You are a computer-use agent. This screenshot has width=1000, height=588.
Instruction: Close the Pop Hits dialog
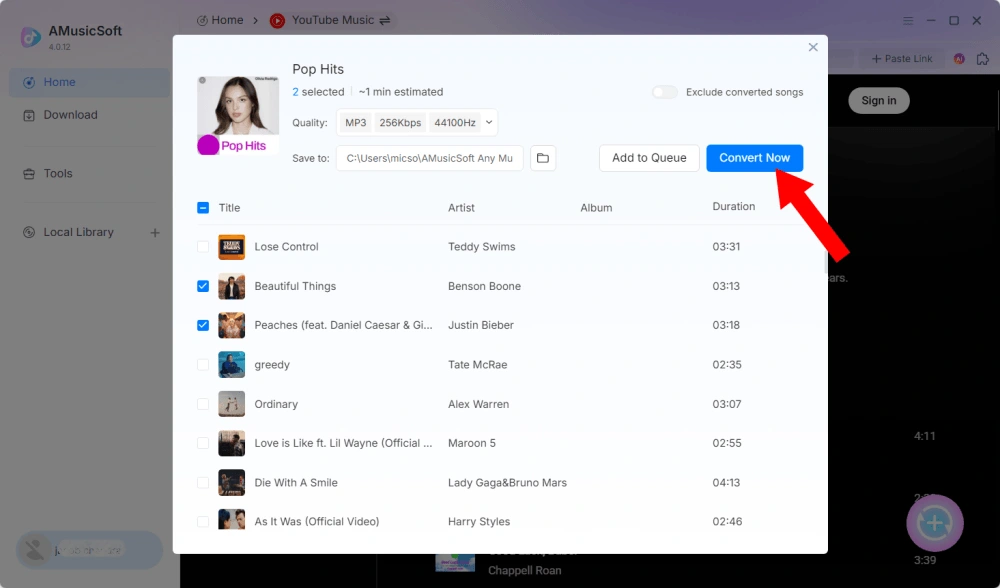click(x=812, y=47)
